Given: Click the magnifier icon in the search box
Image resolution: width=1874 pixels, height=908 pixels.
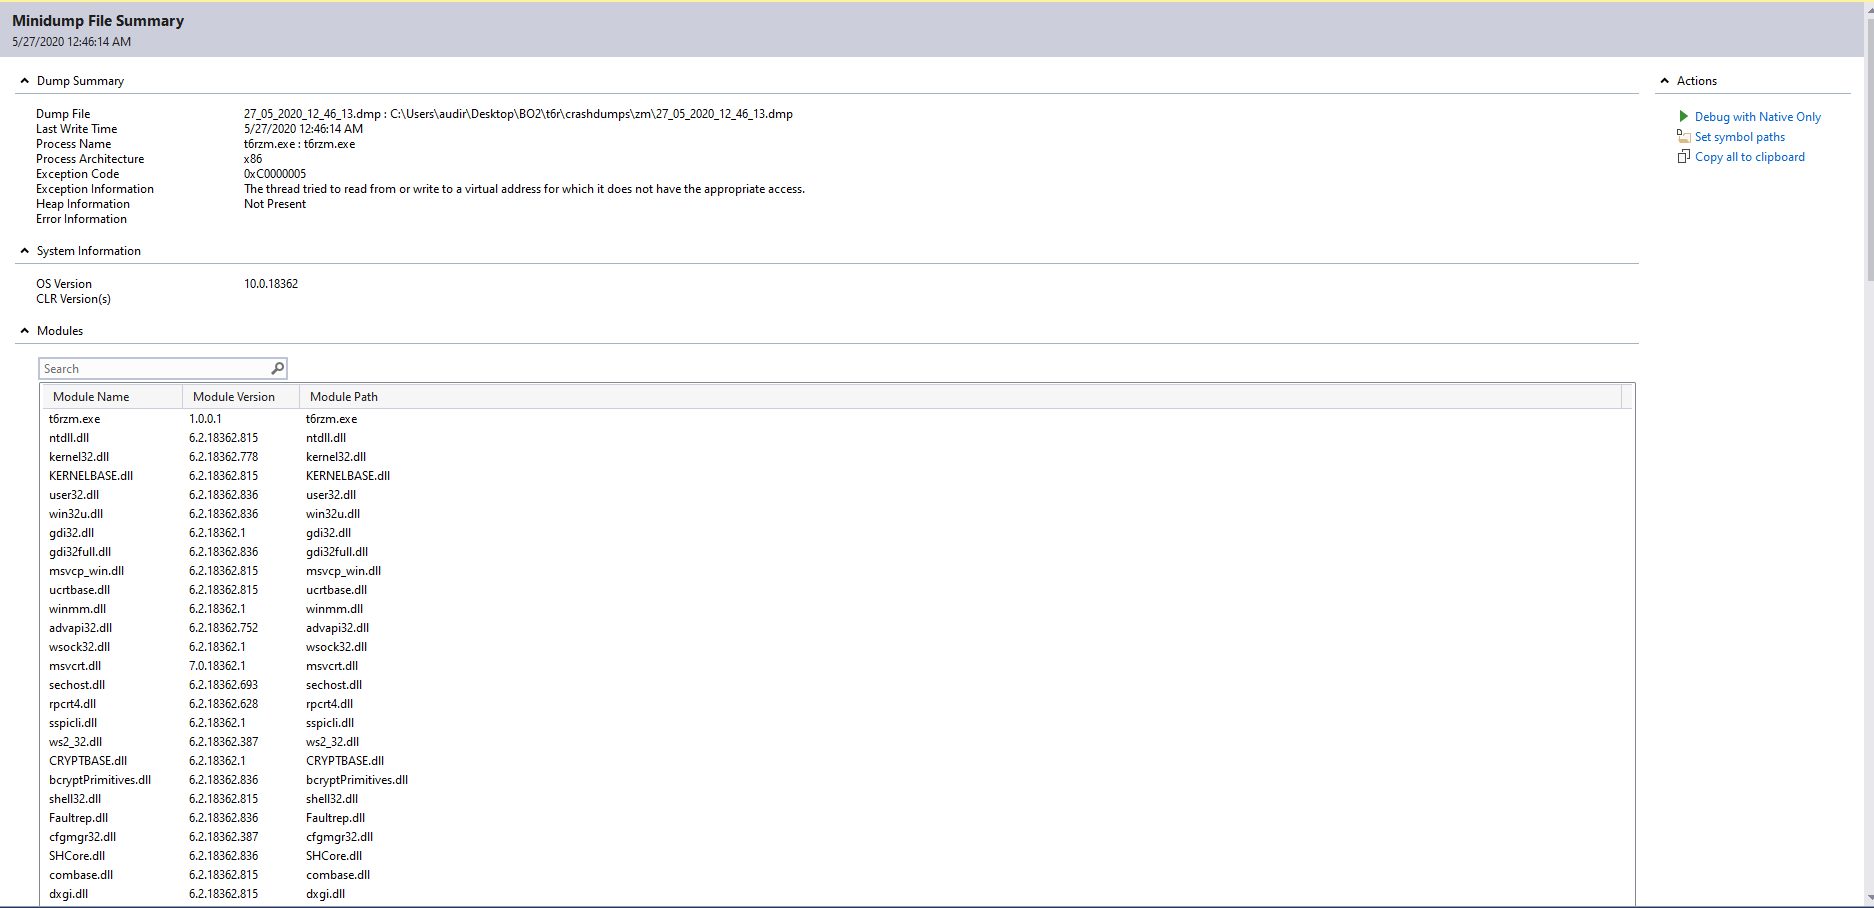Looking at the screenshot, I should [277, 369].
